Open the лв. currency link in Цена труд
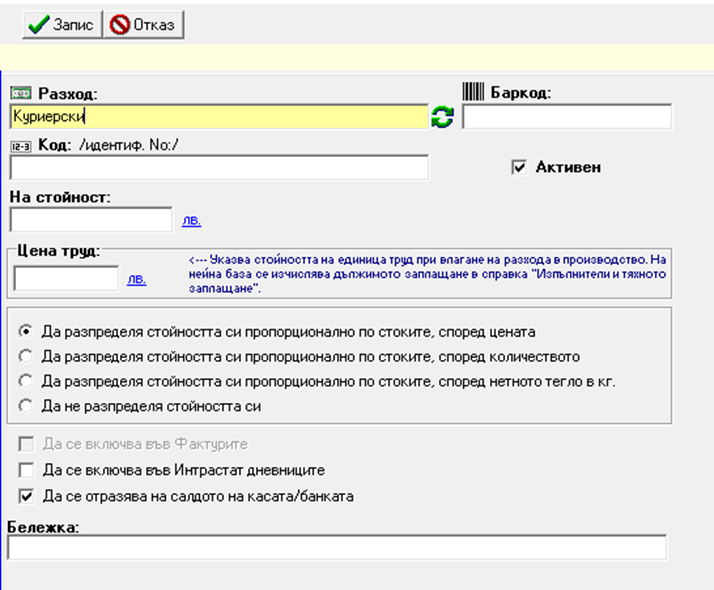The width and height of the screenshot is (714, 590). point(137,279)
